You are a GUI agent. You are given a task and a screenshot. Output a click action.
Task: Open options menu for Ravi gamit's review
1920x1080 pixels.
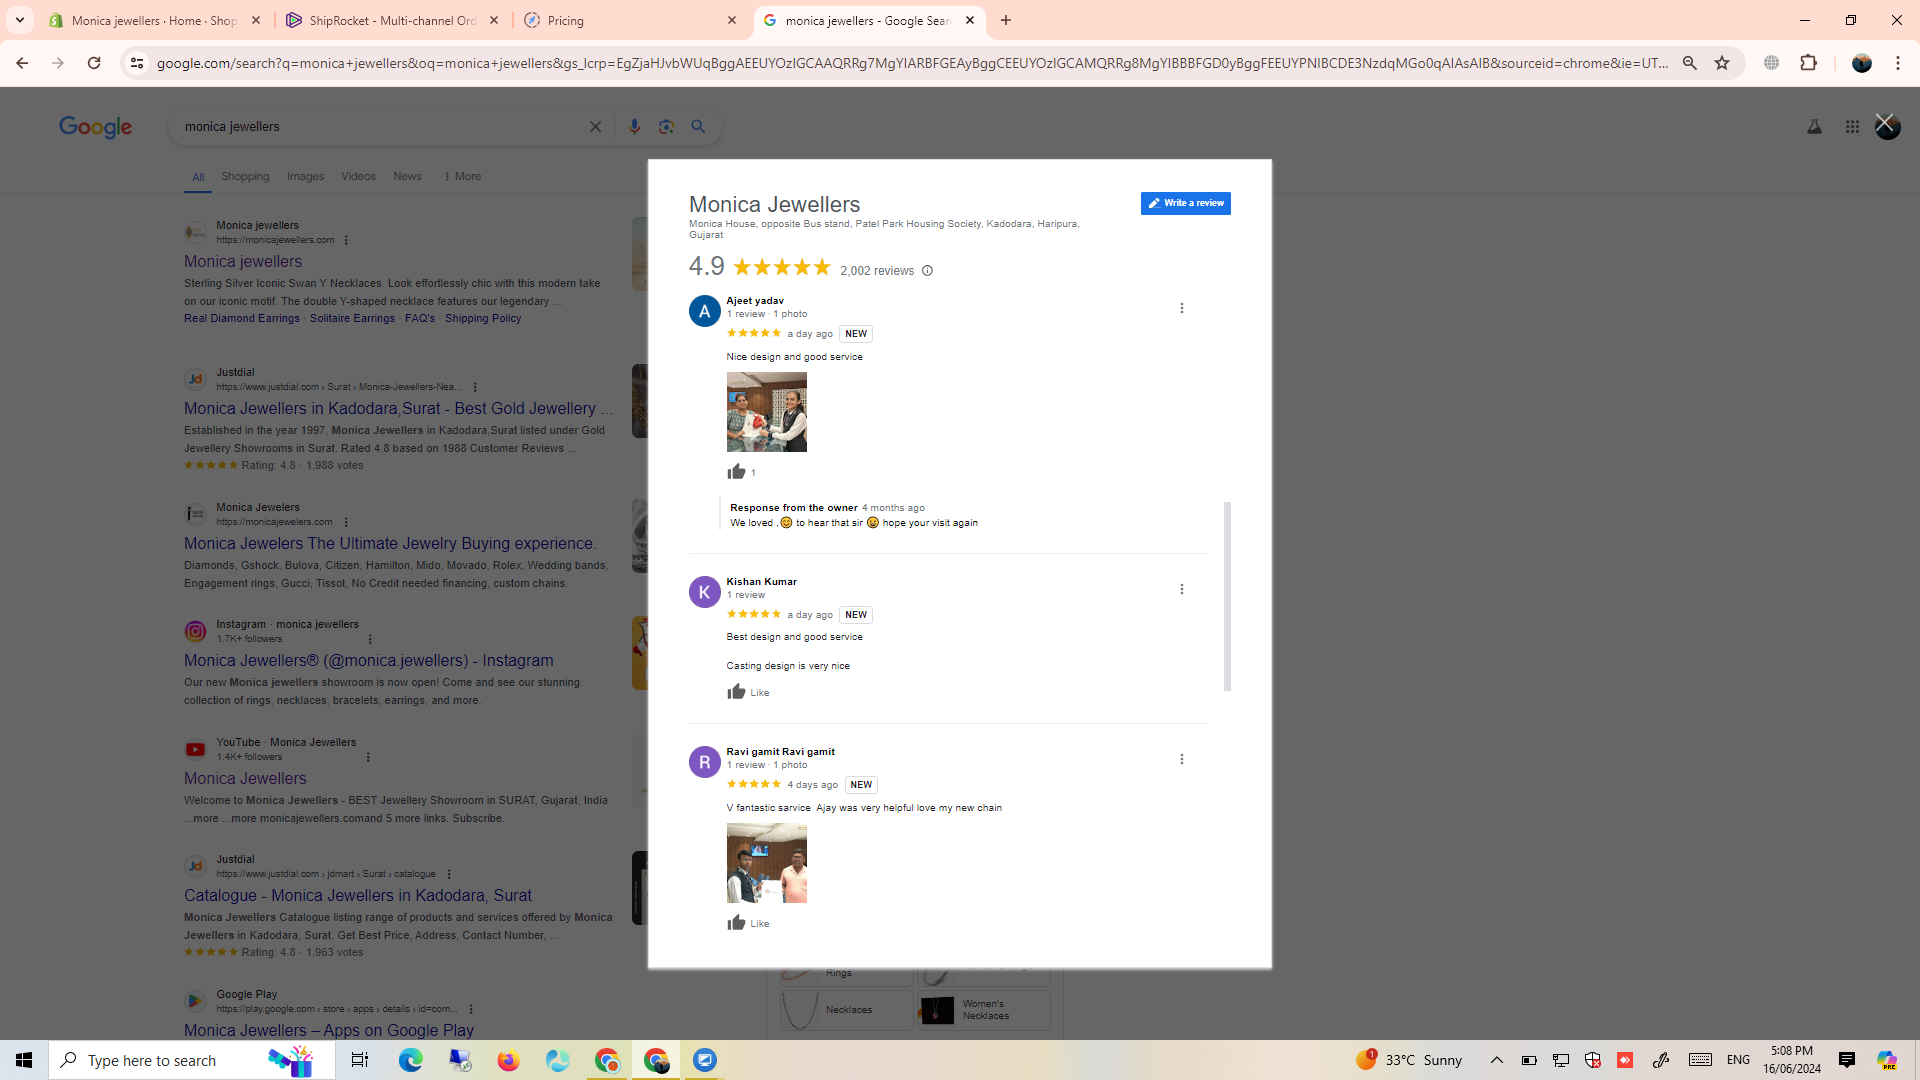tap(1181, 759)
